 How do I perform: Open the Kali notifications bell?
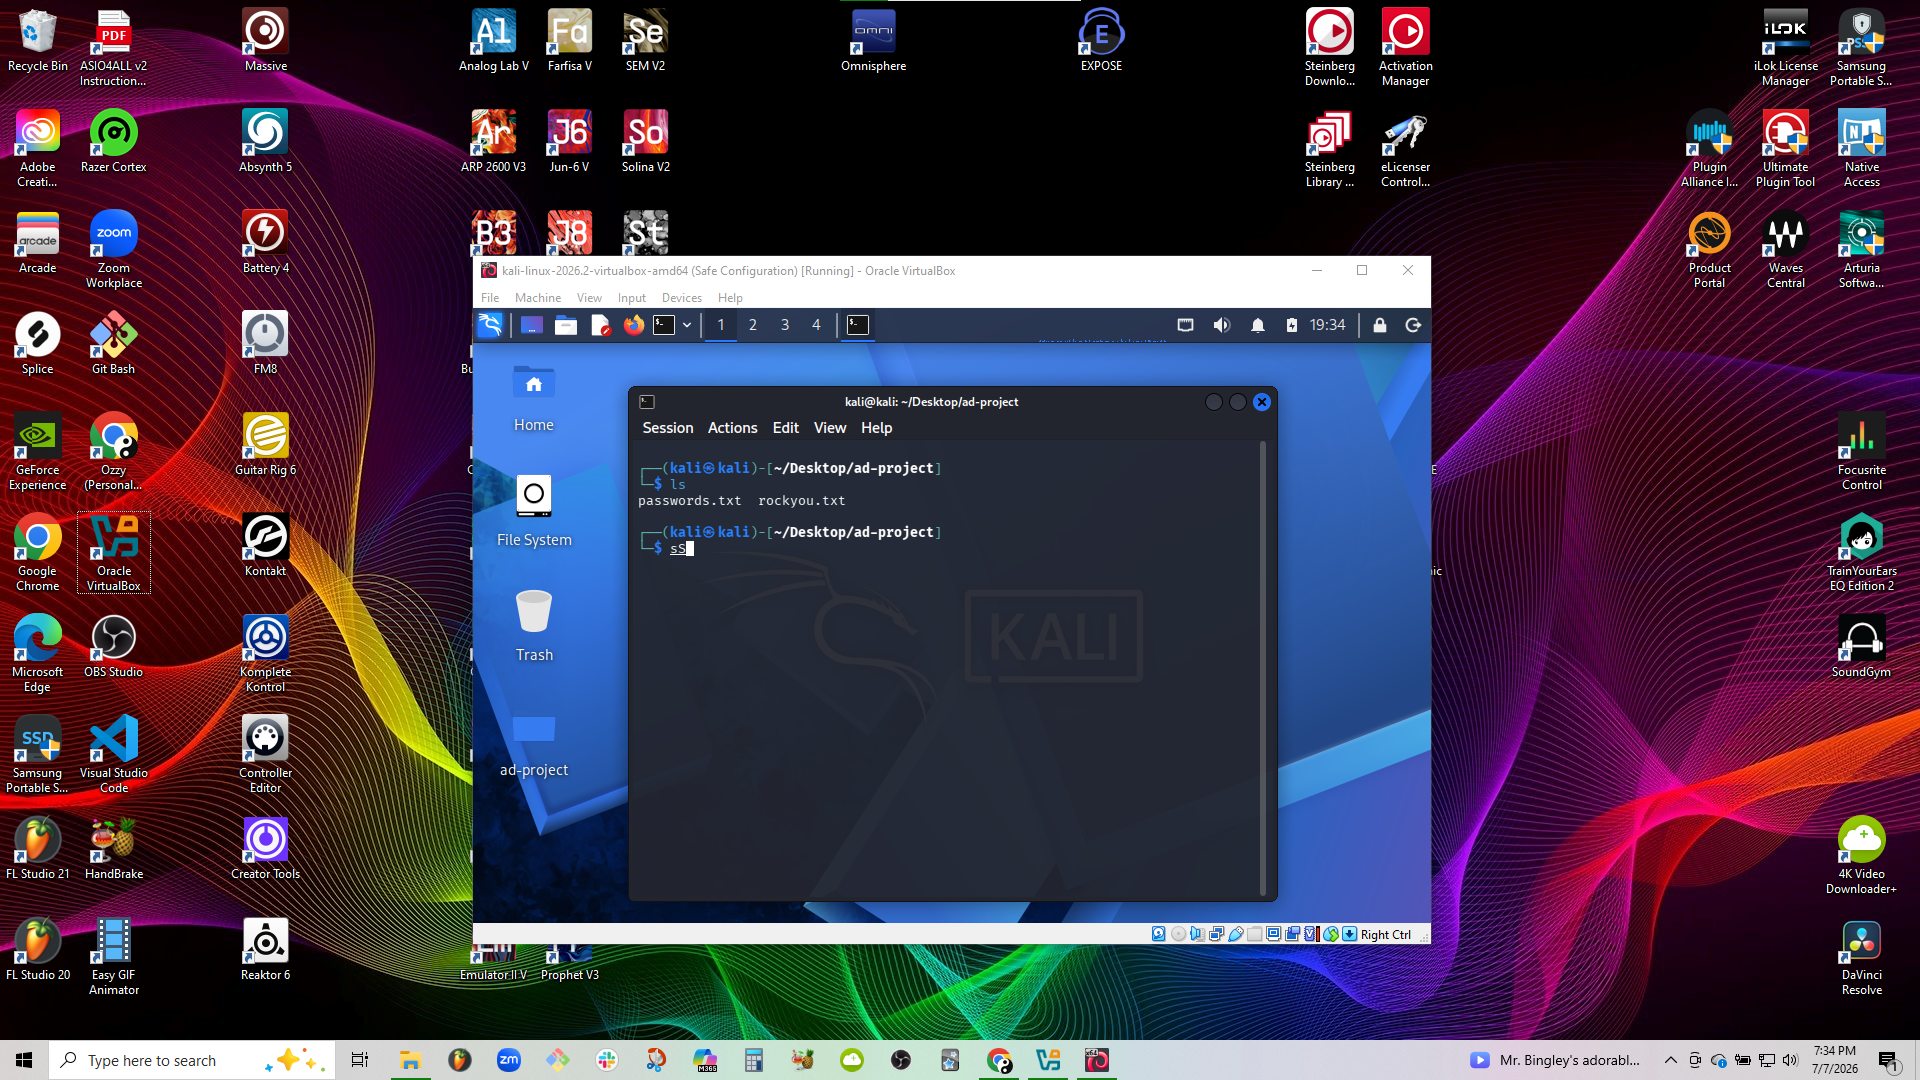pyautogui.click(x=1258, y=325)
